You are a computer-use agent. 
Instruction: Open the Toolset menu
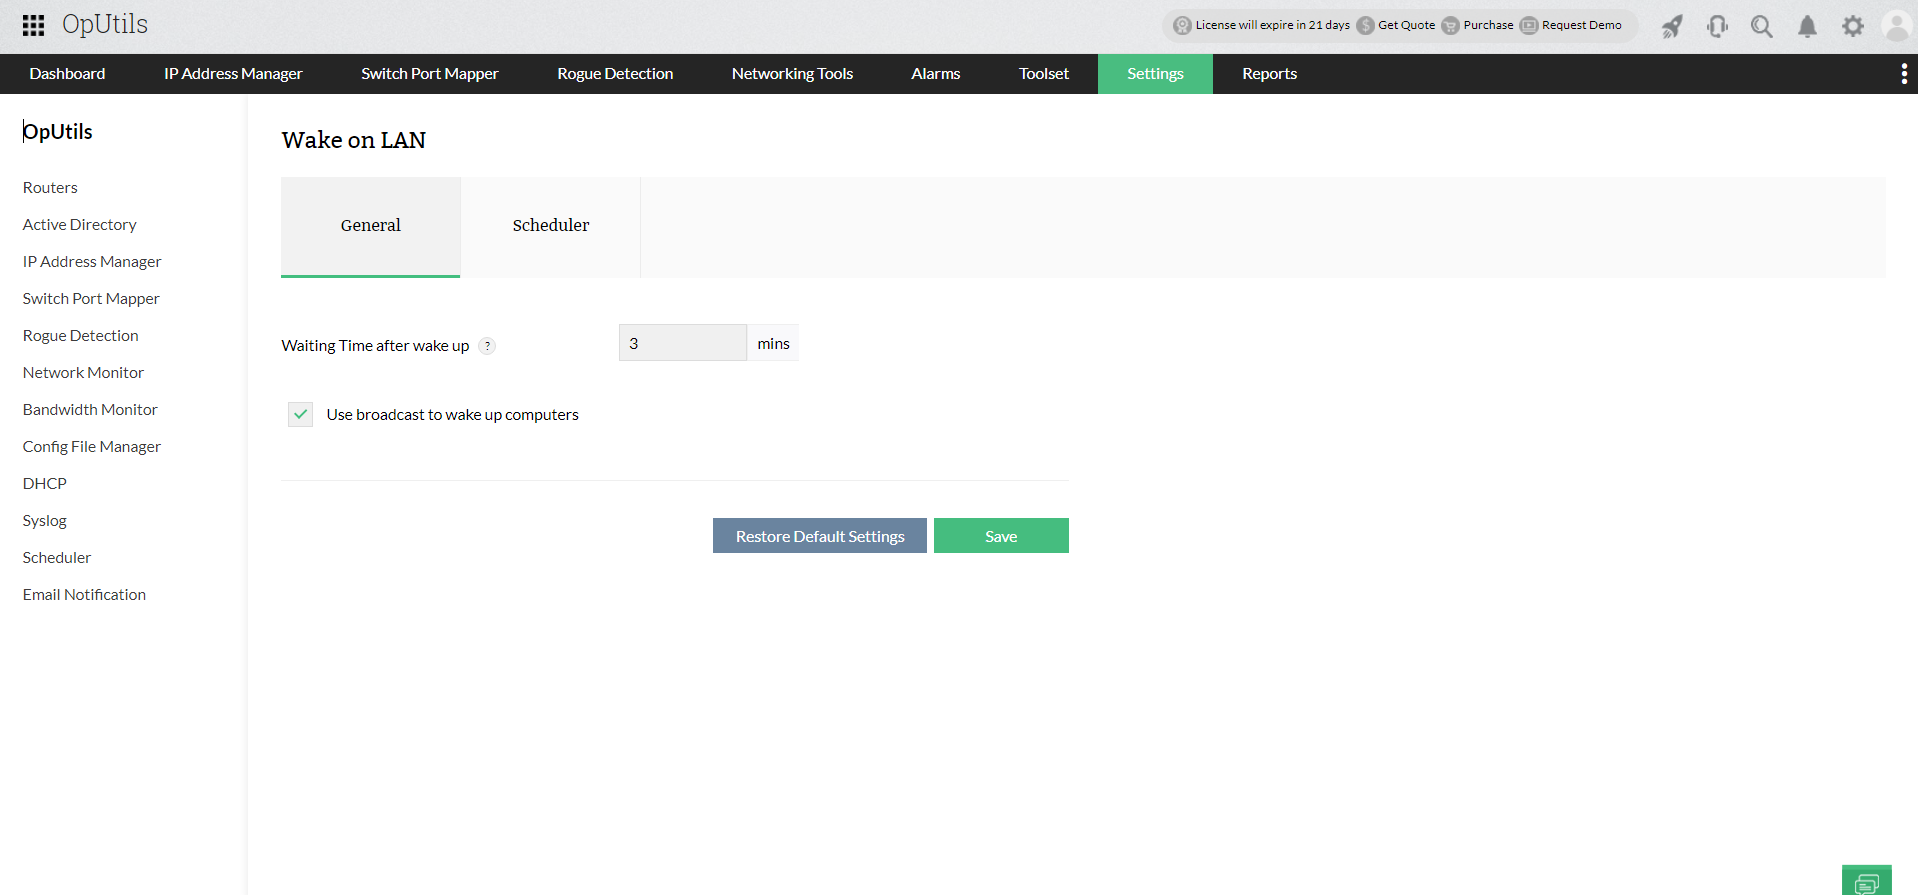point(1044,74)
